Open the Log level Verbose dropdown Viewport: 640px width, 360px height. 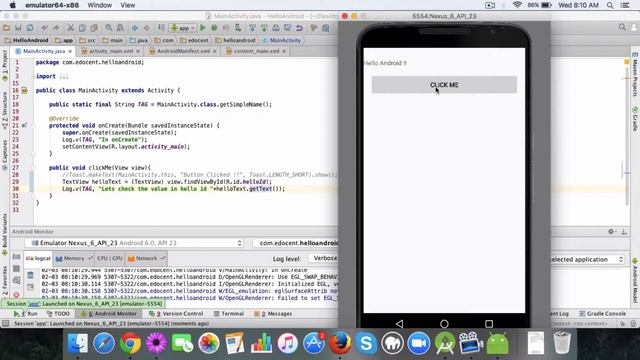click(x=324, y=258)
